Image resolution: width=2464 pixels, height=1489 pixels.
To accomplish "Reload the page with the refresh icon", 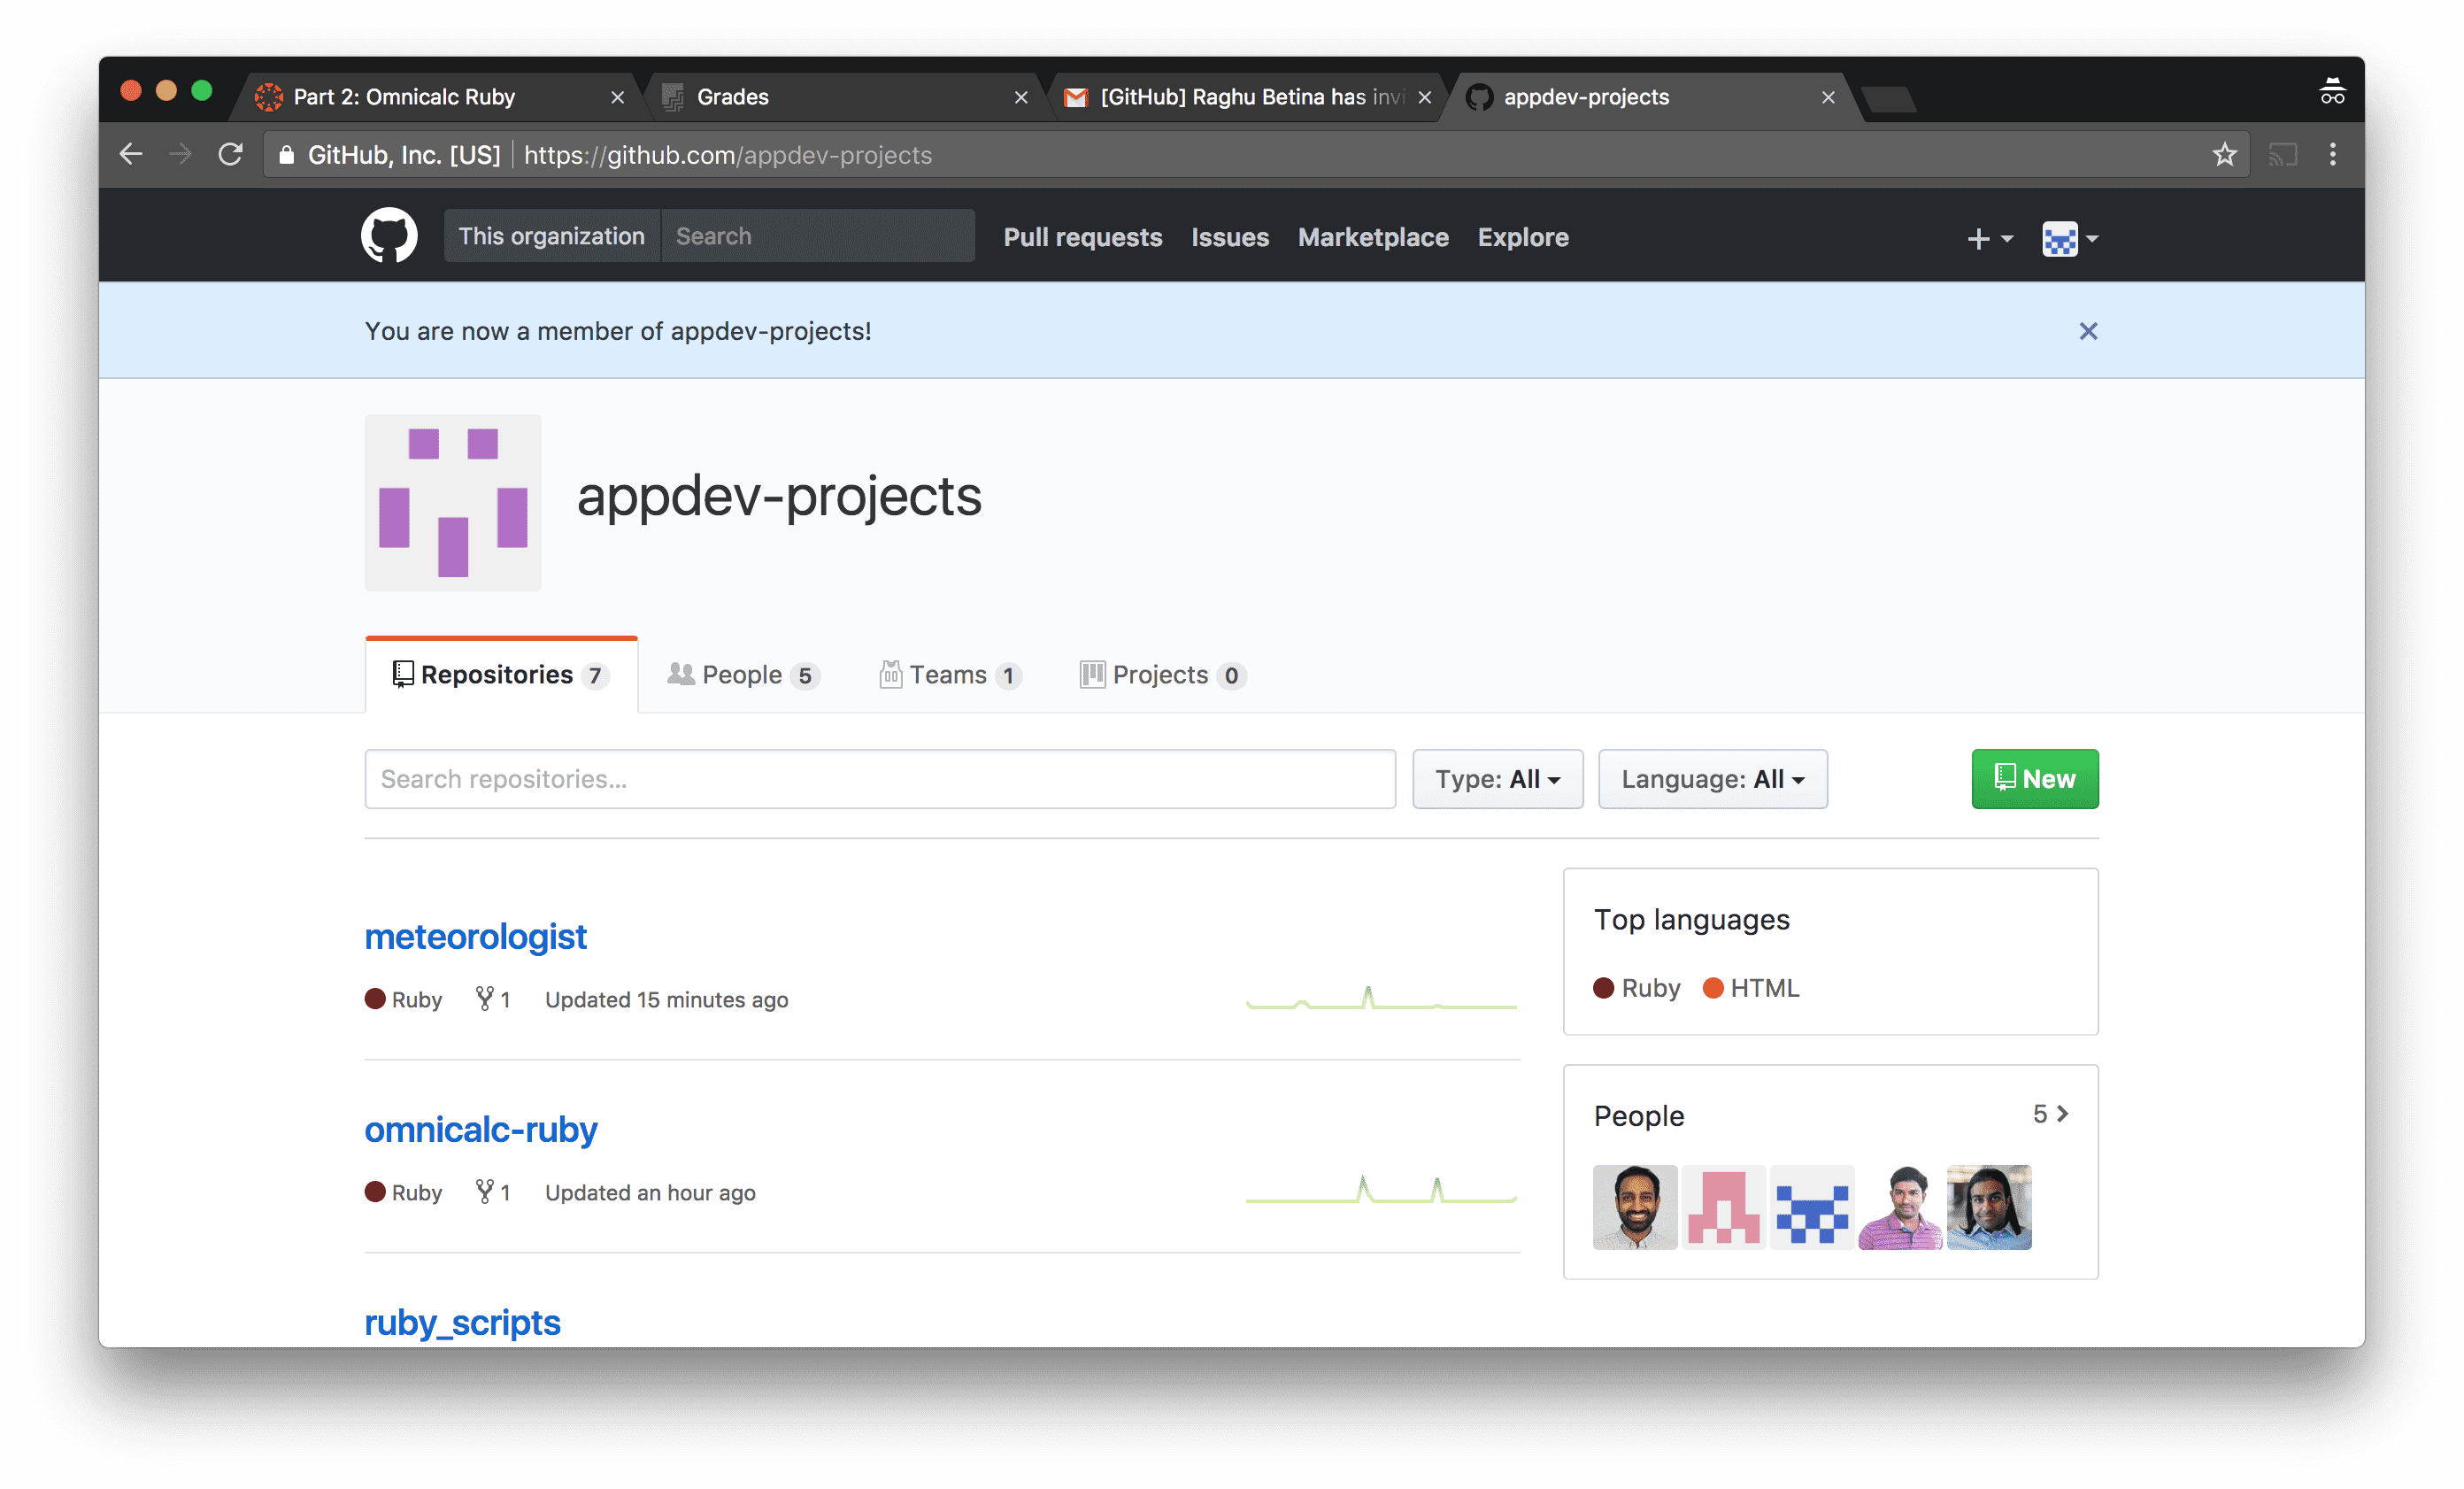I will [231, 154].
